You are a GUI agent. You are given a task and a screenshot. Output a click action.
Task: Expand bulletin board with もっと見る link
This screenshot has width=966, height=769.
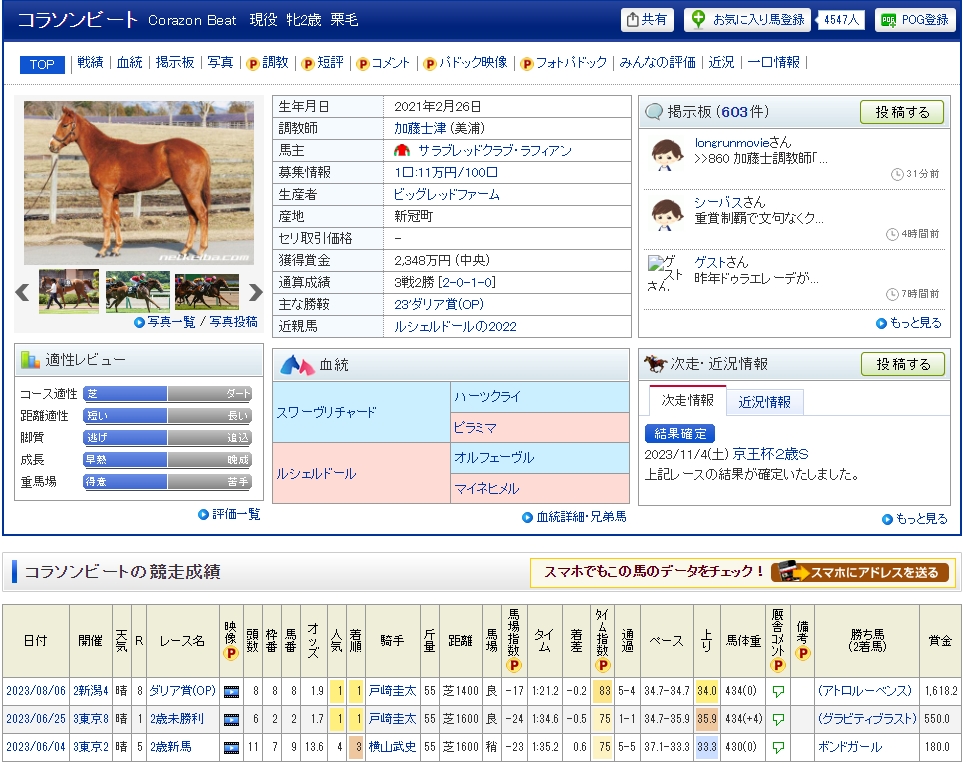point(909,323)
